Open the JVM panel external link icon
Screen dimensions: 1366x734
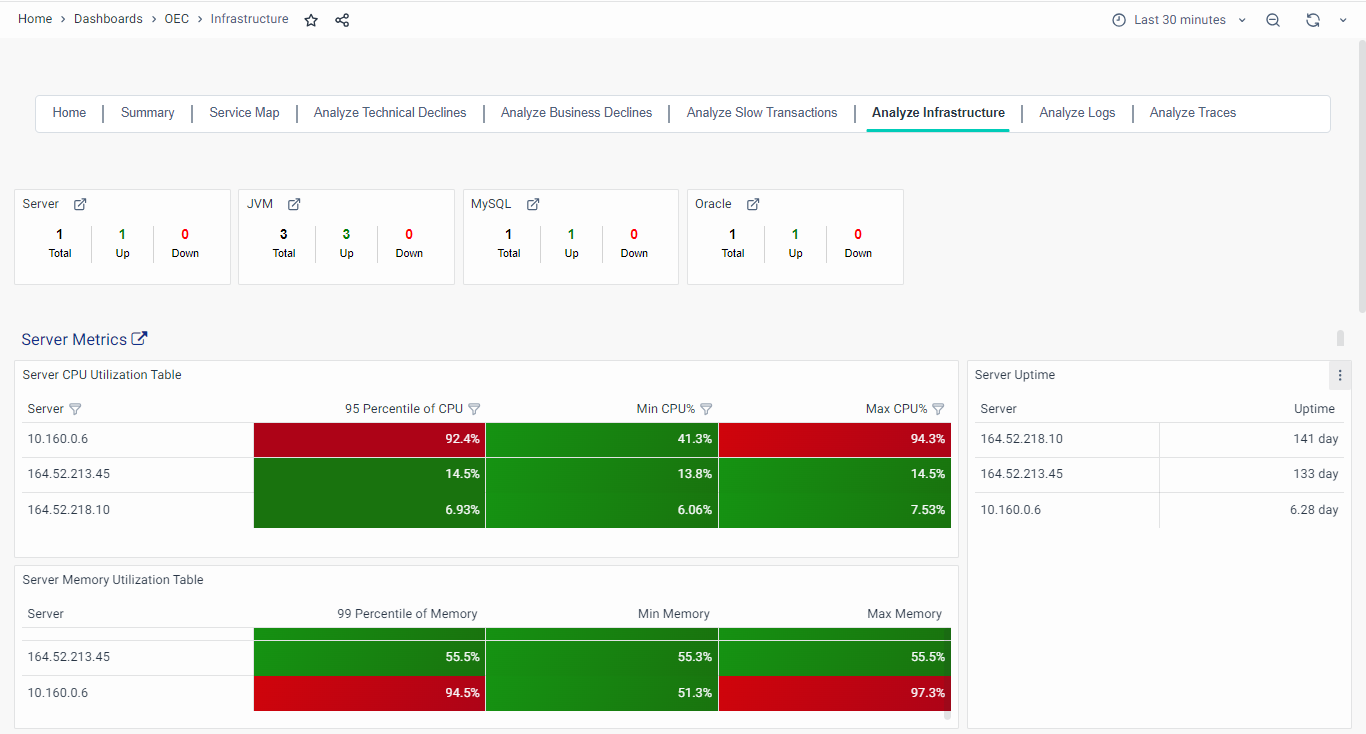[x=294, y=204]
